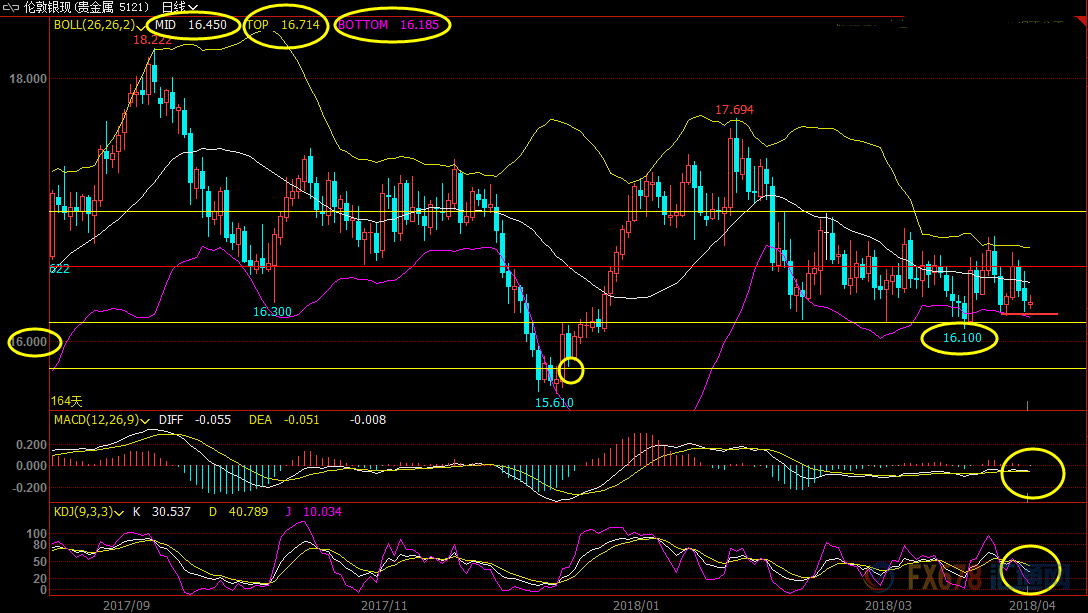Click the 2017/09 date axis label
This screenshot has height=613, width=1088.
(x=126, y=605)
